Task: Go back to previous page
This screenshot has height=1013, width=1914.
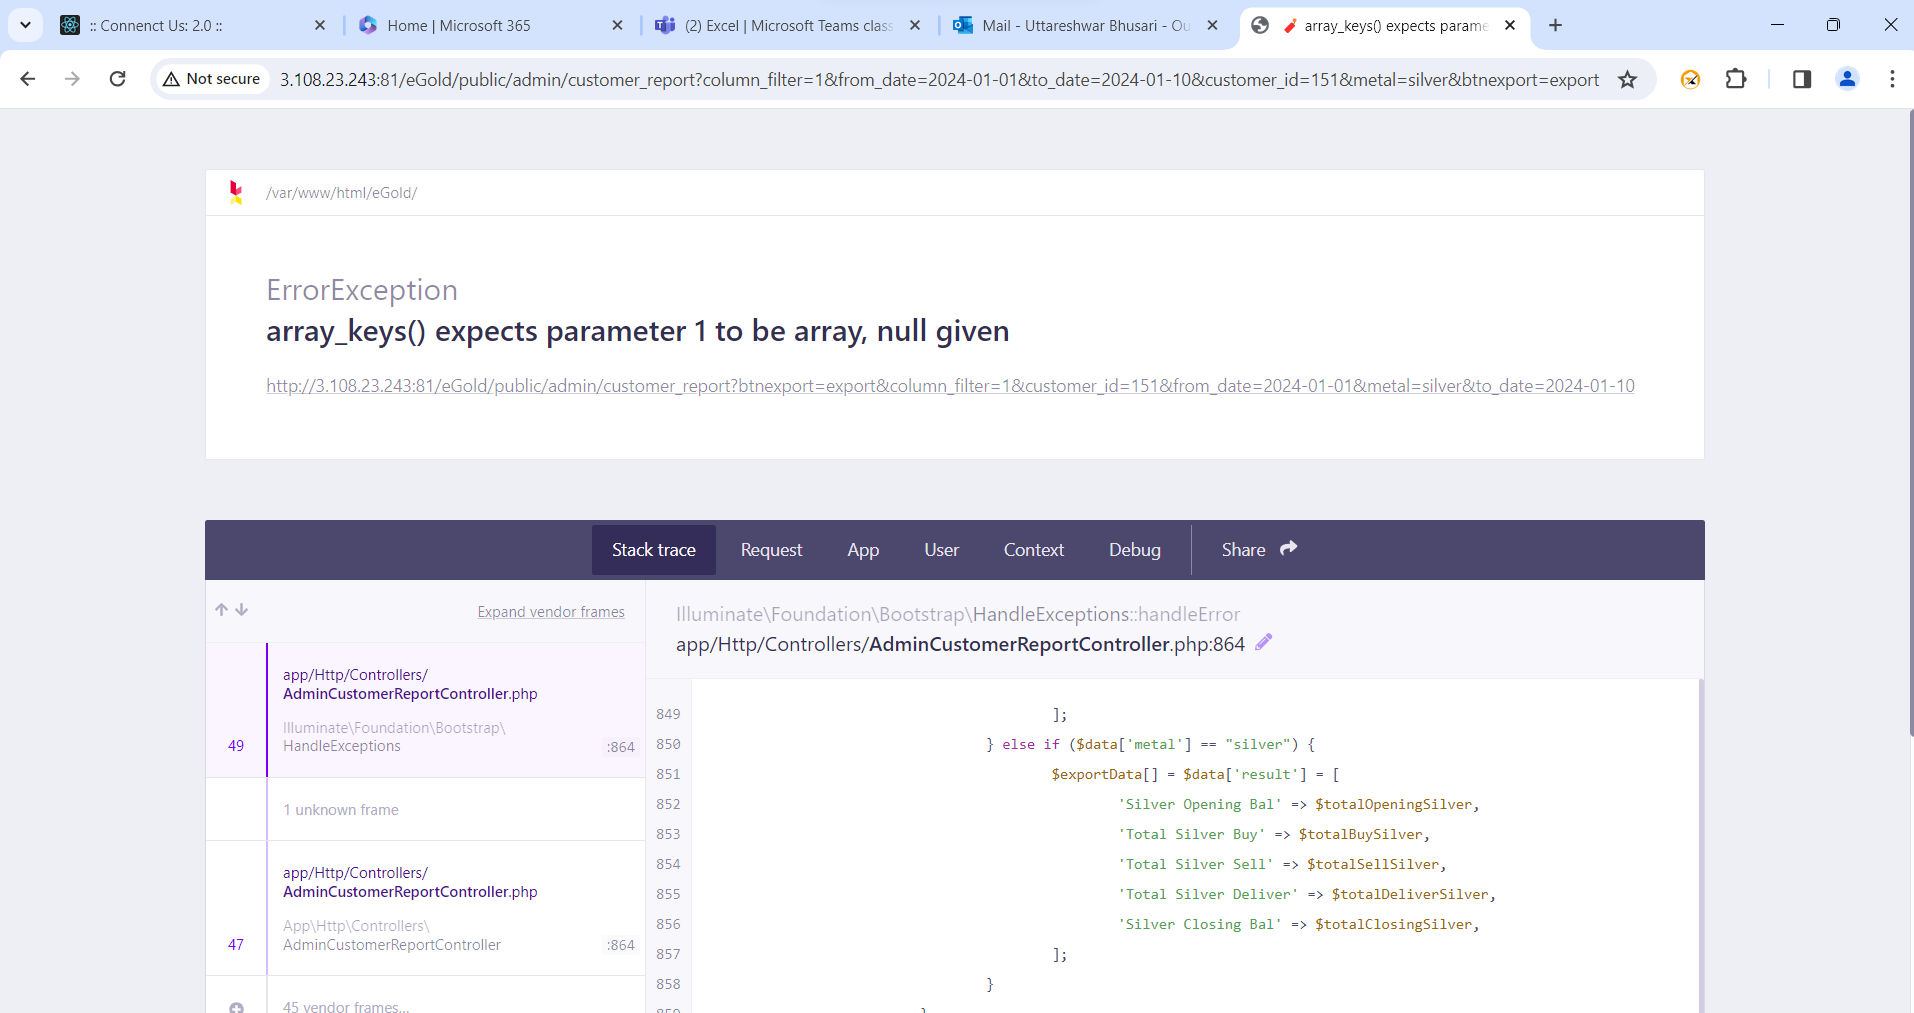Action: point(28,79)
